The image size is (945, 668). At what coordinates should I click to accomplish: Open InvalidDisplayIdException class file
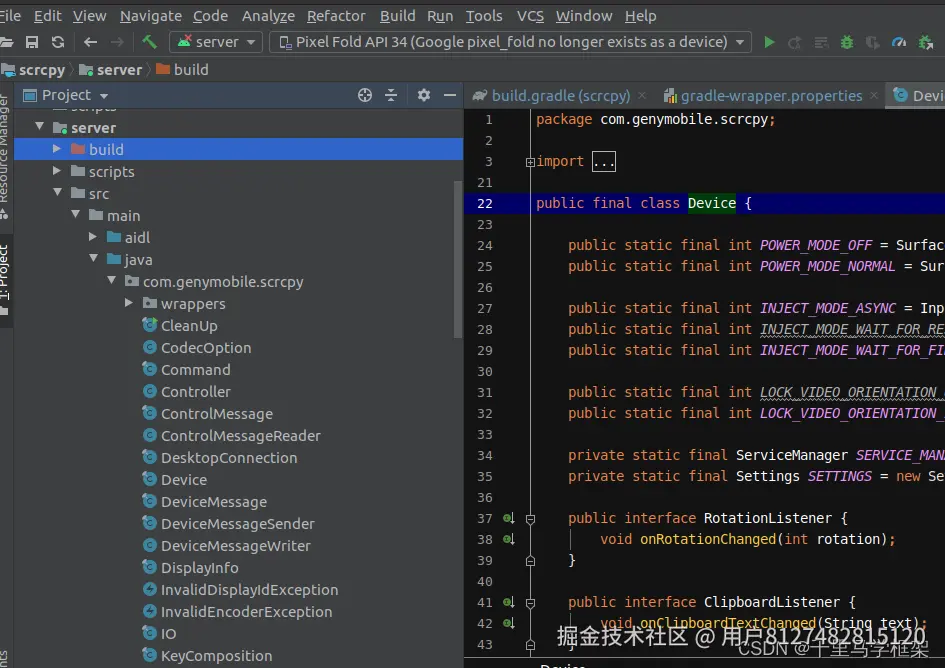click(x=249, y=590)
